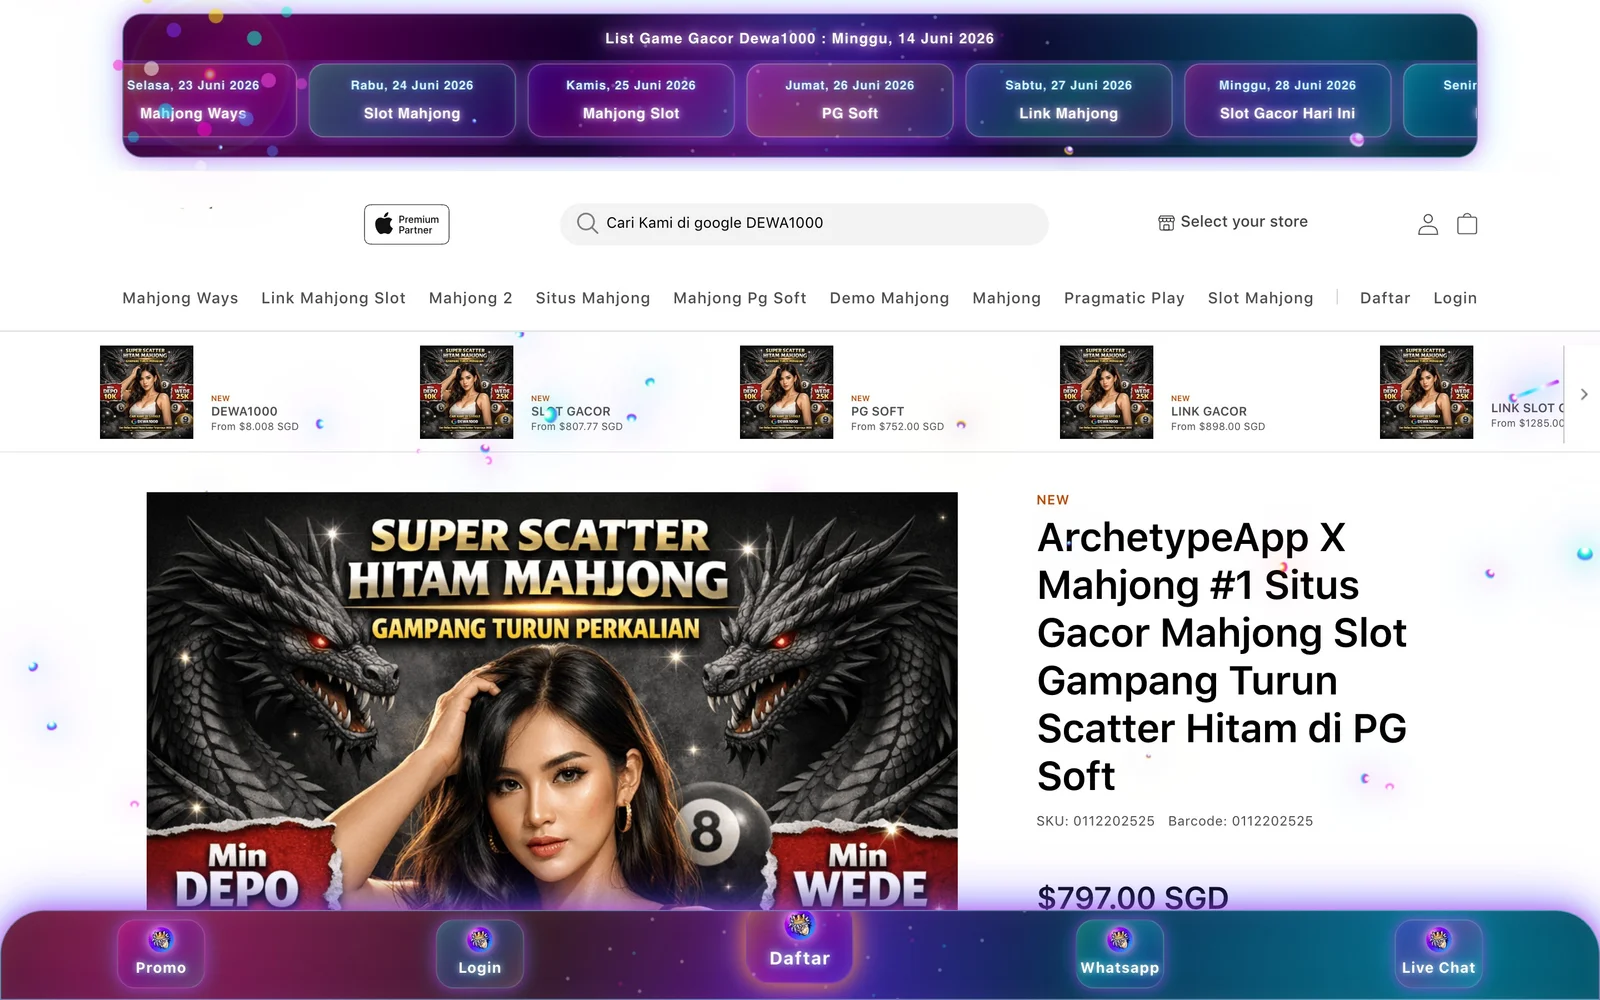Open Mahjong Ways menu item
This screenshot has height=1000, width=1600.
[180, 298]
